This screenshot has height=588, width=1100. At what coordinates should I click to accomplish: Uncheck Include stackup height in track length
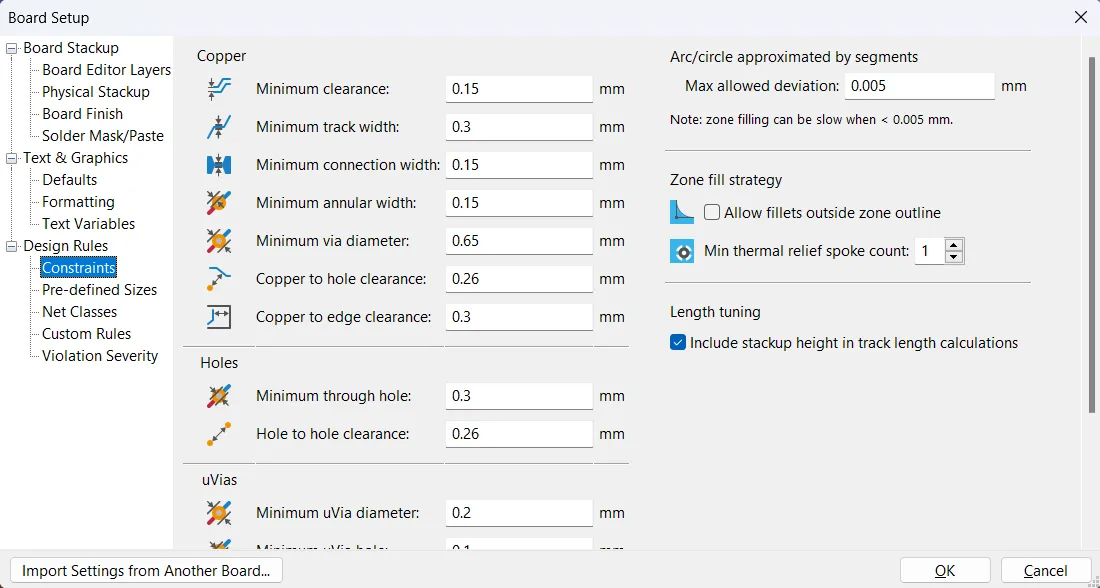[679, 343]
